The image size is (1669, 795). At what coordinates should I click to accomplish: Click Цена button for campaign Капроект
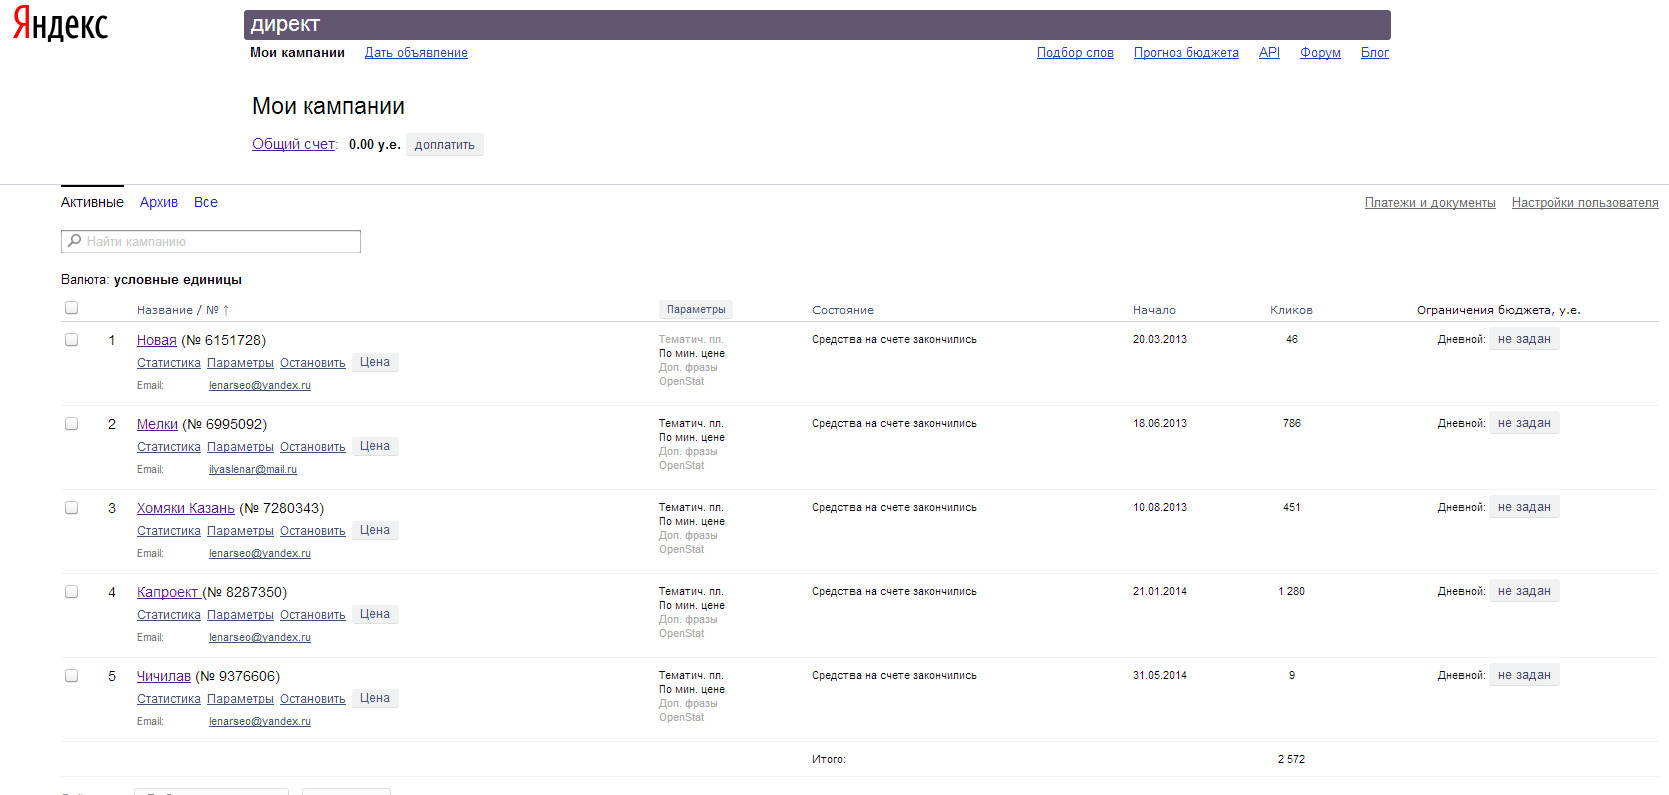375,614
